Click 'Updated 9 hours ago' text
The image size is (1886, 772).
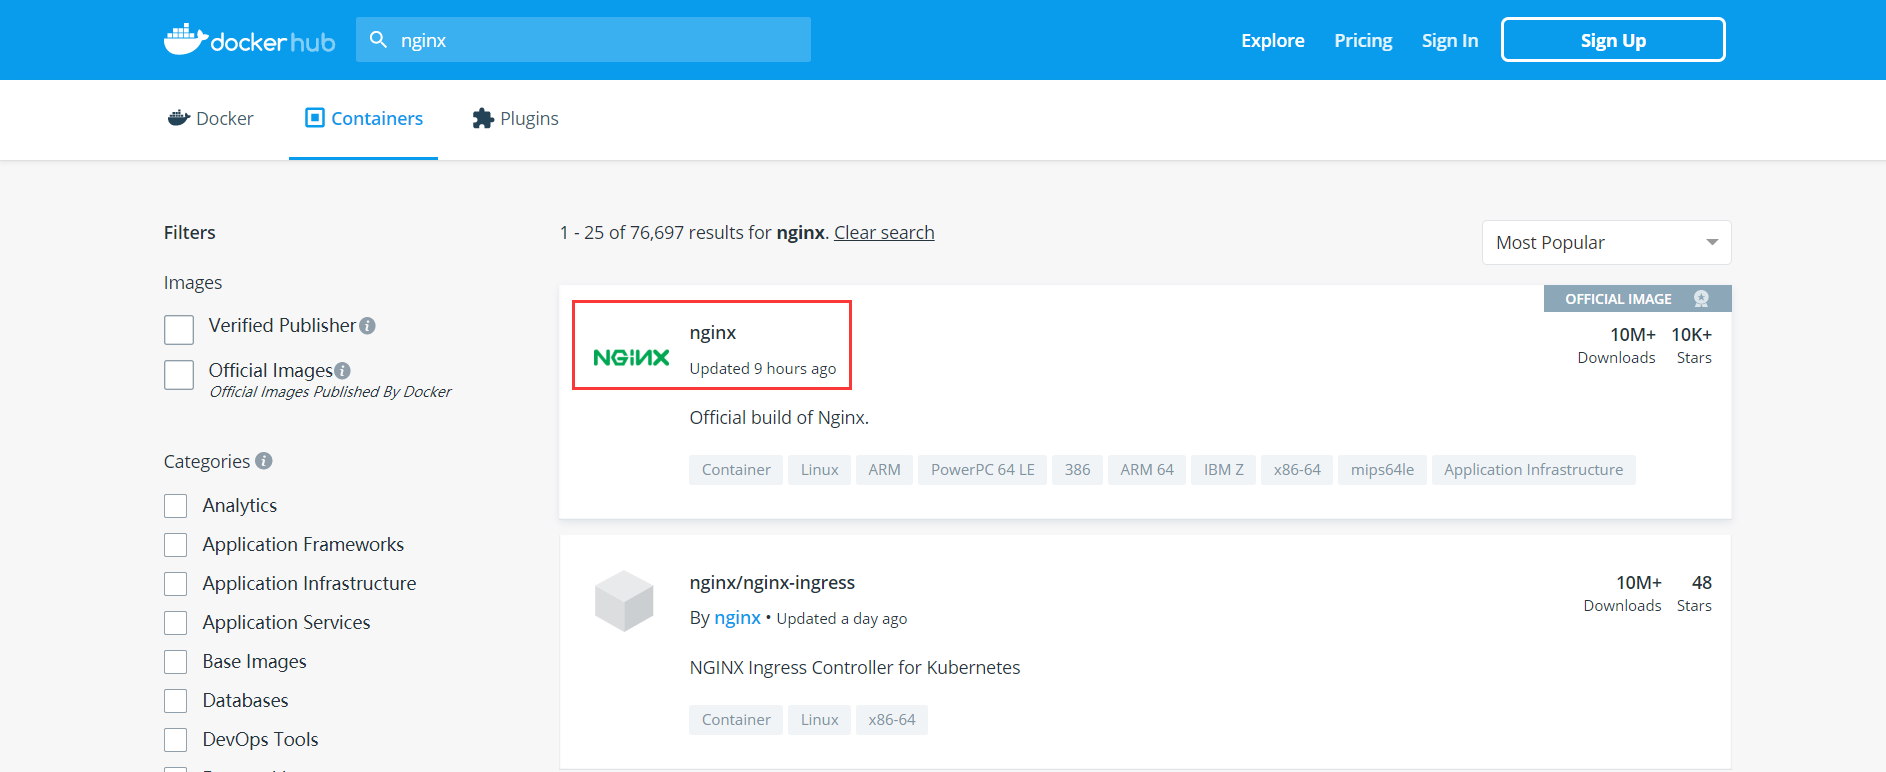[762, 369]
